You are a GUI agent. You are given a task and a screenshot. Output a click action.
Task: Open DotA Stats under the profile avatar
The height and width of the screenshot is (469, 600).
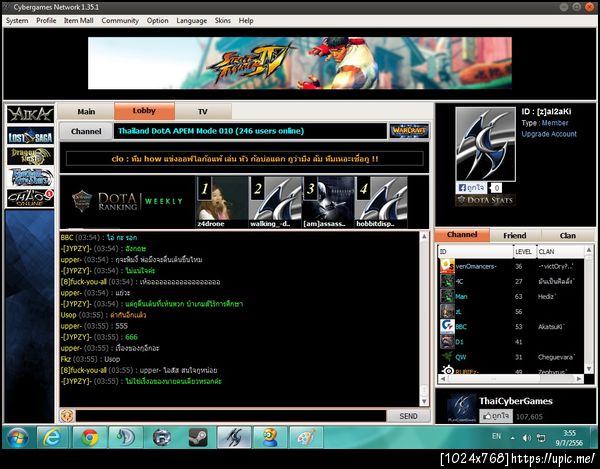point(485,200)
